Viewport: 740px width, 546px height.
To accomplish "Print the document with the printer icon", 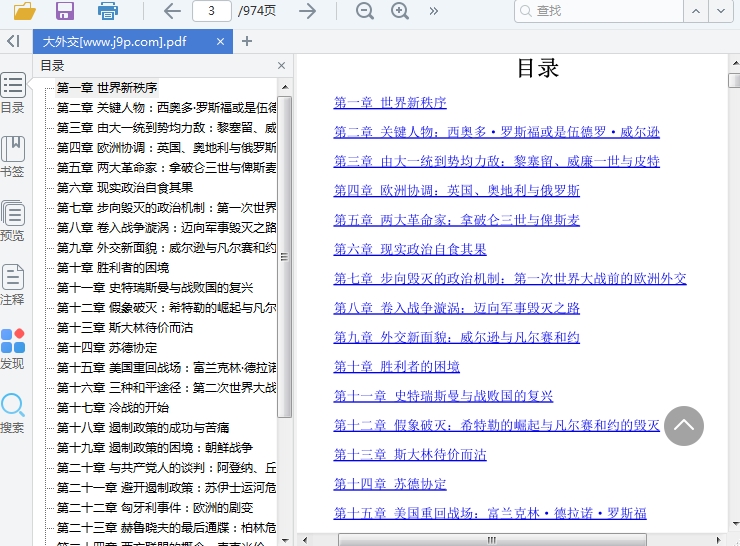I will pyautogui.click(x=108, y=10).
